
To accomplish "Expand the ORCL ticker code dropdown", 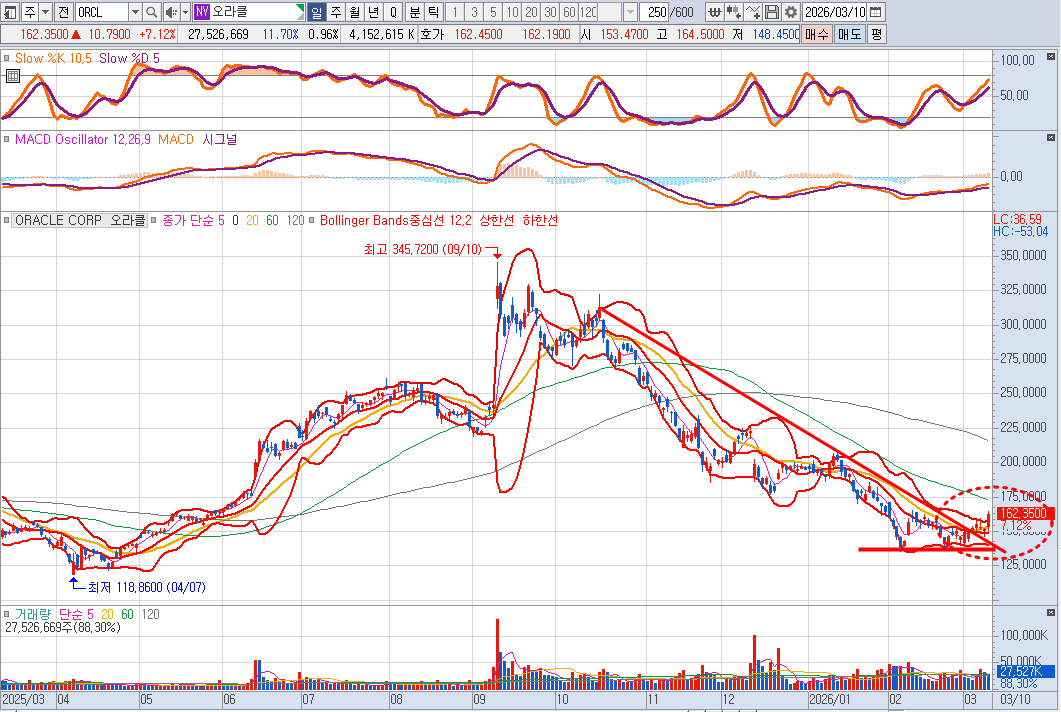I will click(135, 12).
